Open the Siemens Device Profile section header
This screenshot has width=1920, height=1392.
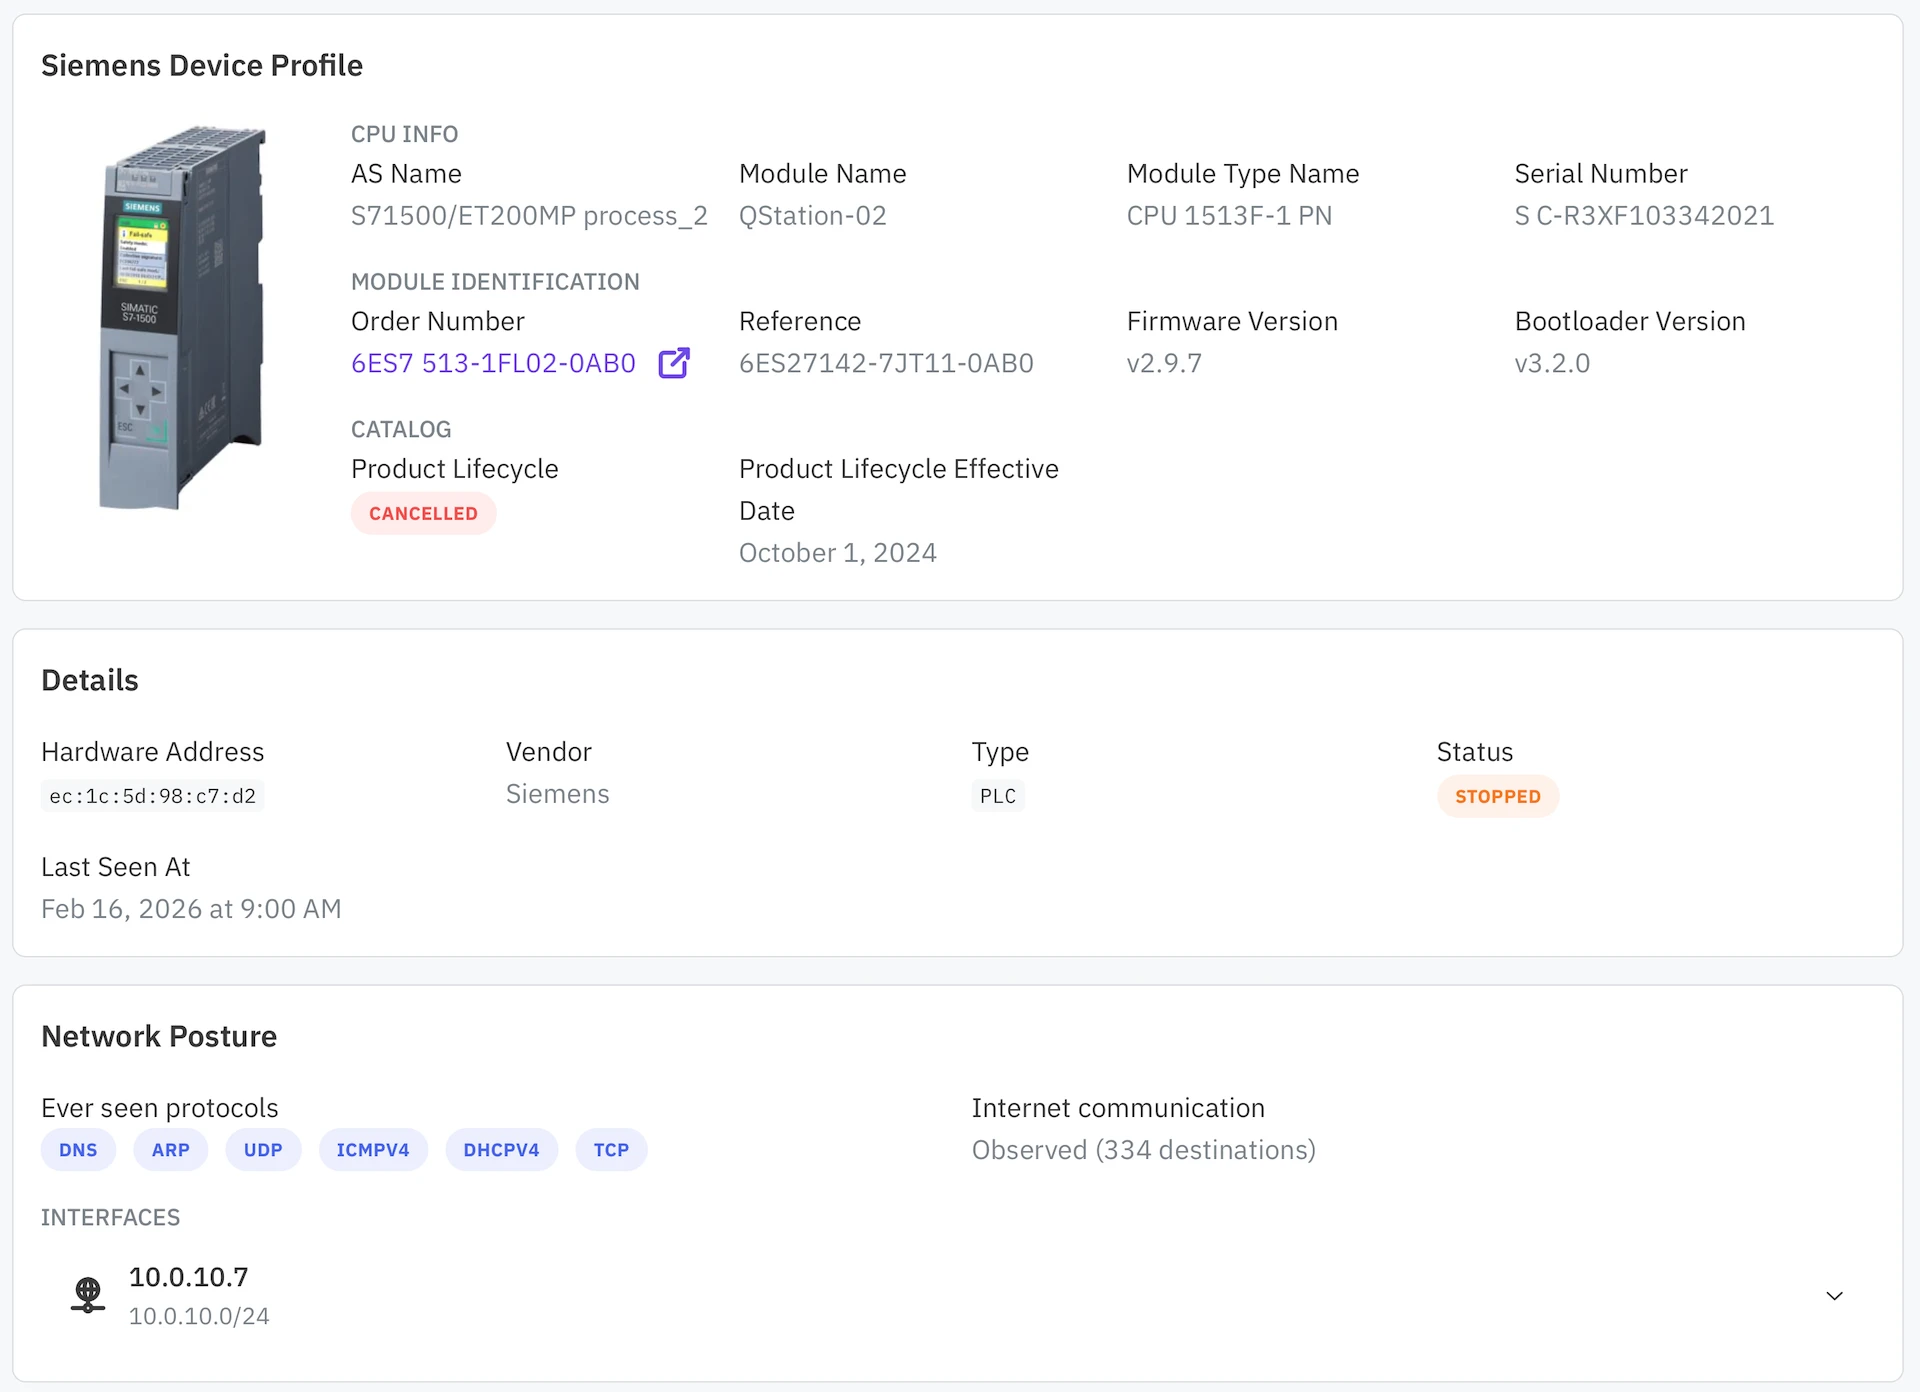pos(202,65)
